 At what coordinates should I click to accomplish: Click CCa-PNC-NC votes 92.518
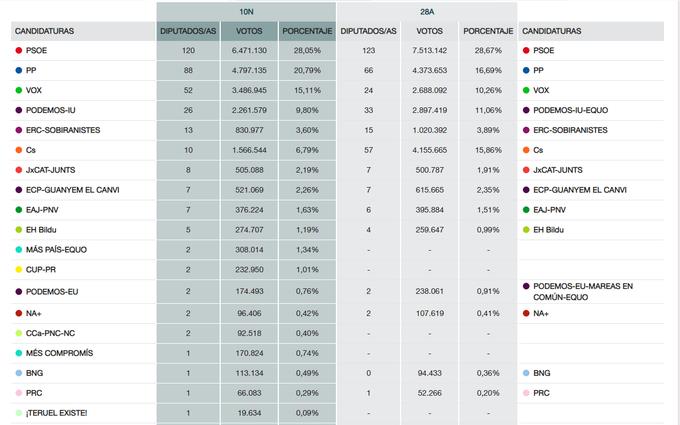tap(249, 333)
